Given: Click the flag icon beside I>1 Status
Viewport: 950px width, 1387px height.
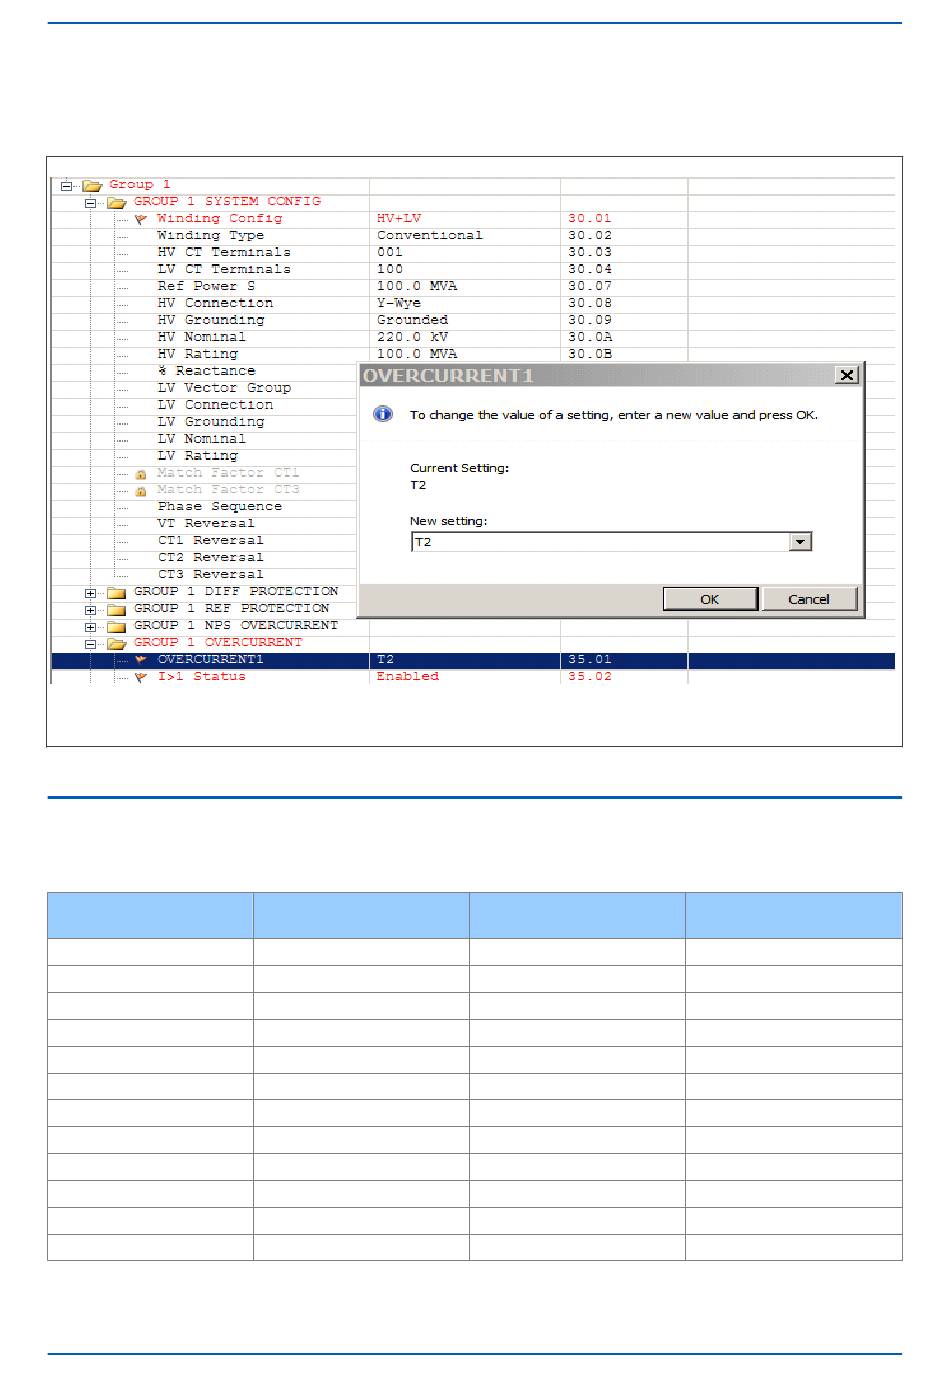Looking at the screenshot, I should 141,677.
